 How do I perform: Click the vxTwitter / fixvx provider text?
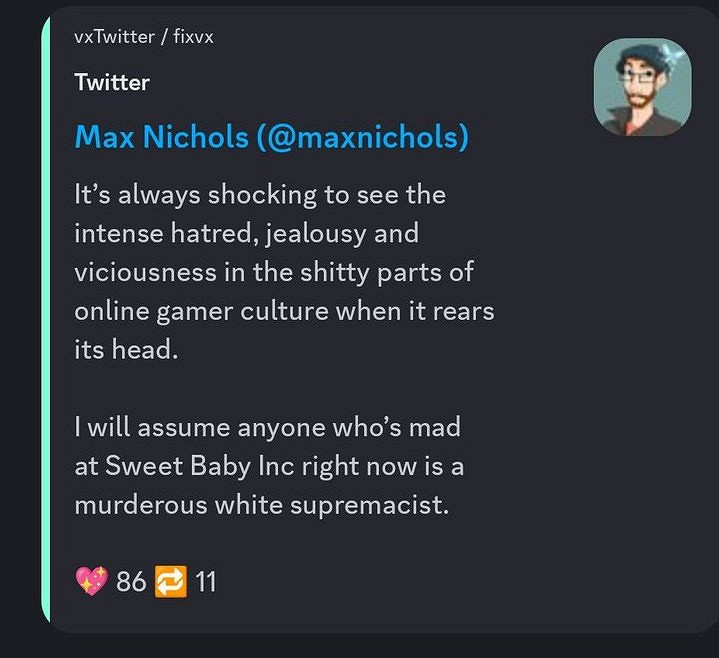pyautogui.click(x=144, y=37)
